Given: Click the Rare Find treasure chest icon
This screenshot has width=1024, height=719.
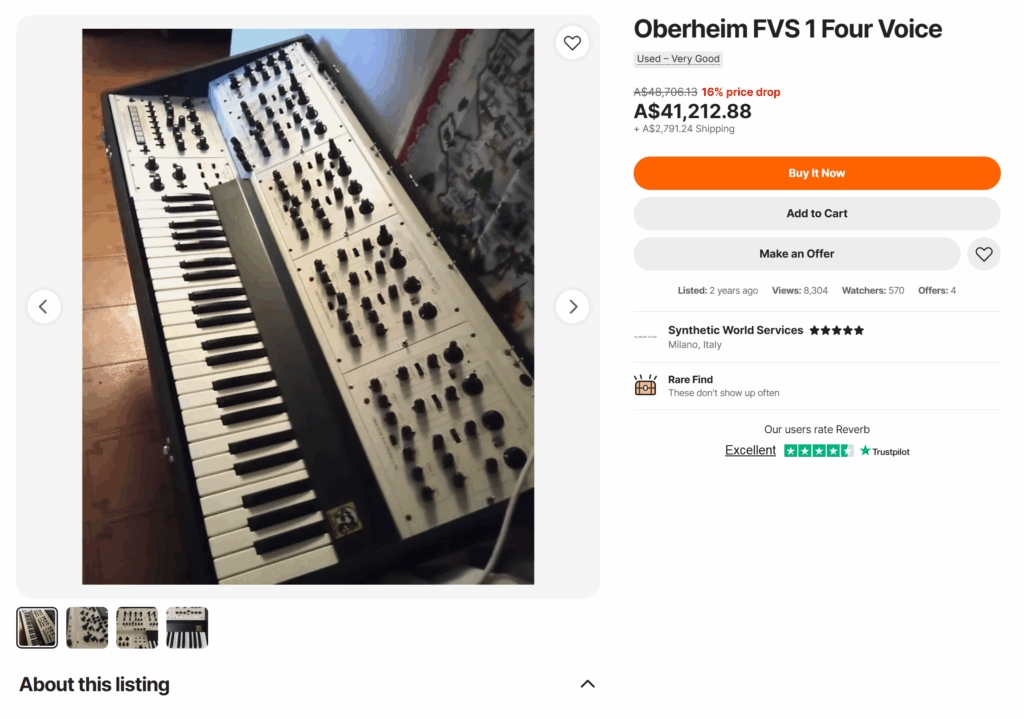Looking at the screenshot, I should pyautogui.click(x=645, y=386).
